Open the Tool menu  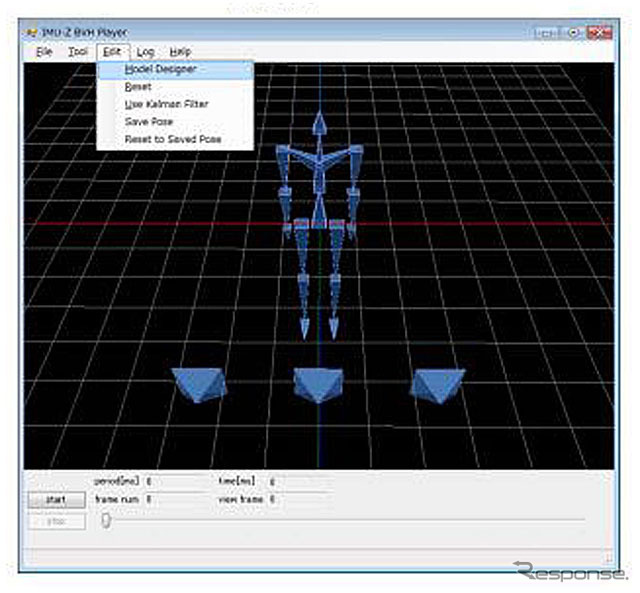tap(78, 51)
